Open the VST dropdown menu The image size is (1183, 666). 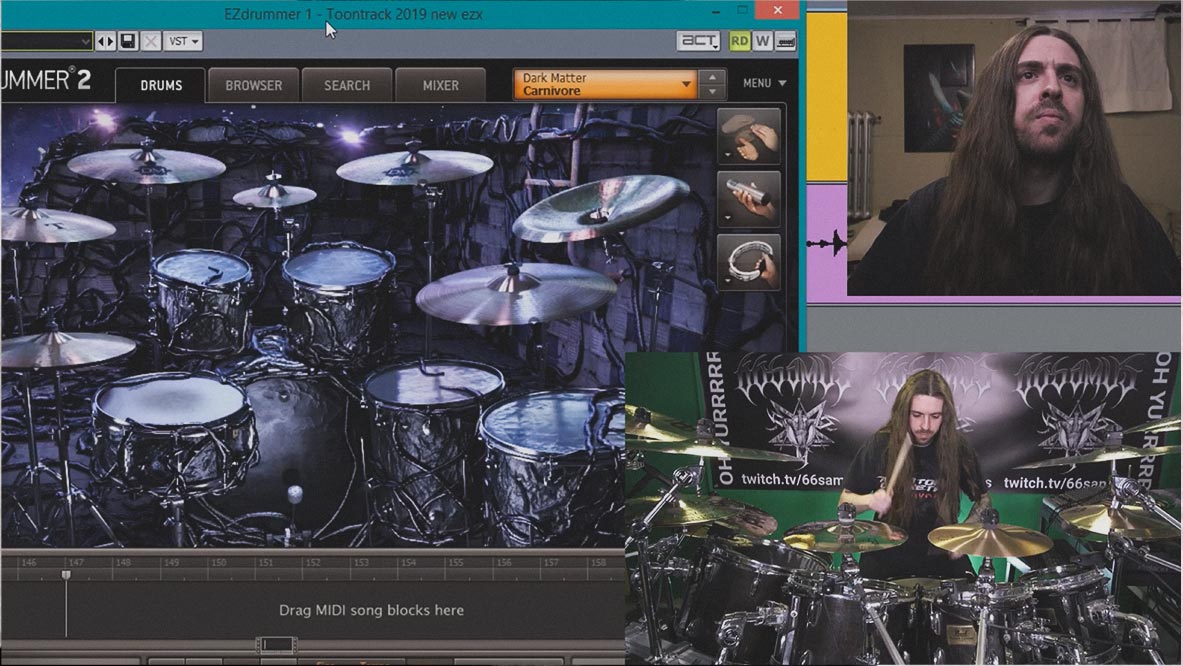point(183,41)
